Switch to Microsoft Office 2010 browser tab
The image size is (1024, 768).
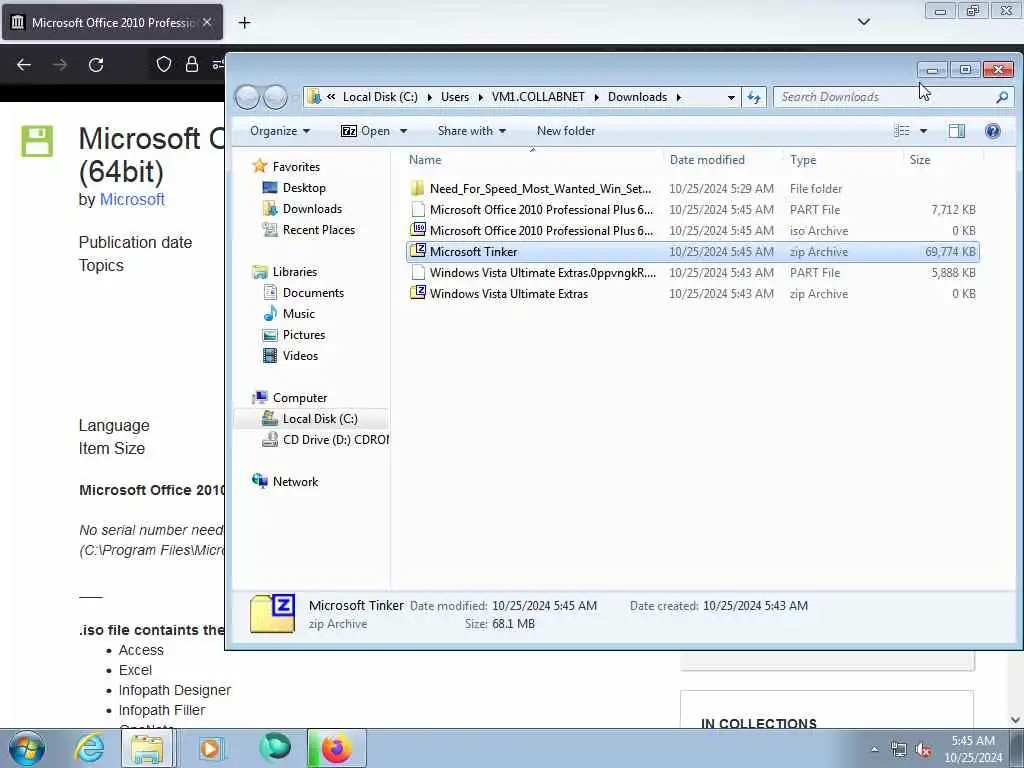click(x=112, y=22)
